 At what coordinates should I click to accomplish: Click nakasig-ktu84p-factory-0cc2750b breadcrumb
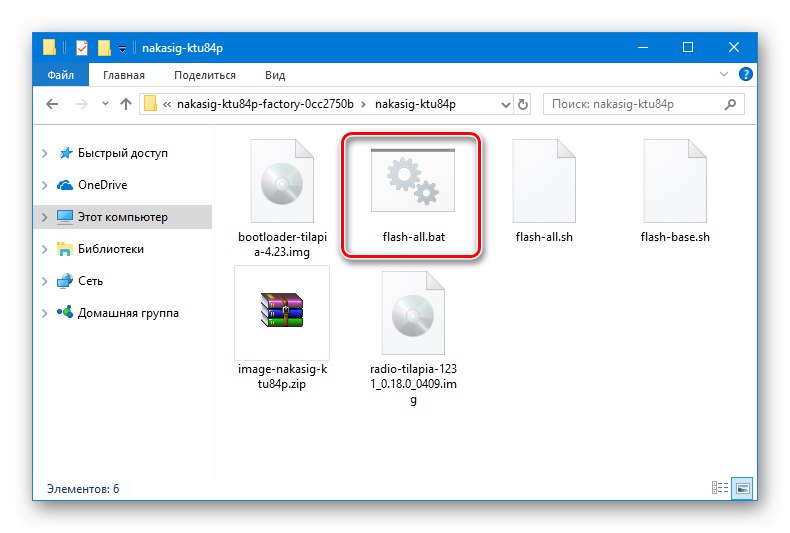click(x=266, y=104)
